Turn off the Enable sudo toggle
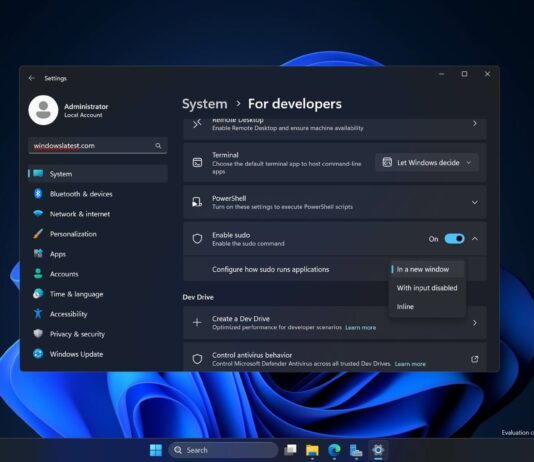 point(454,239)
